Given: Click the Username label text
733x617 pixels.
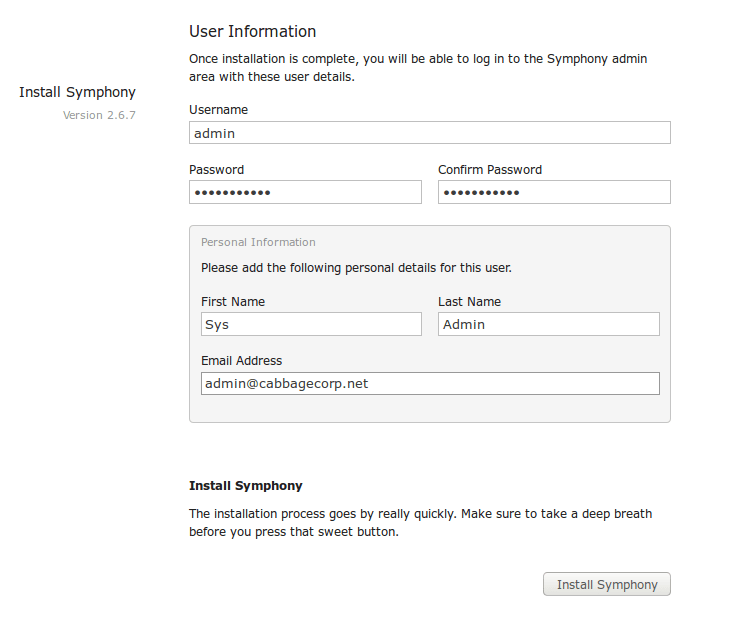Looking at the screenshot, I should pyautogui.click(x=218, y=110).
